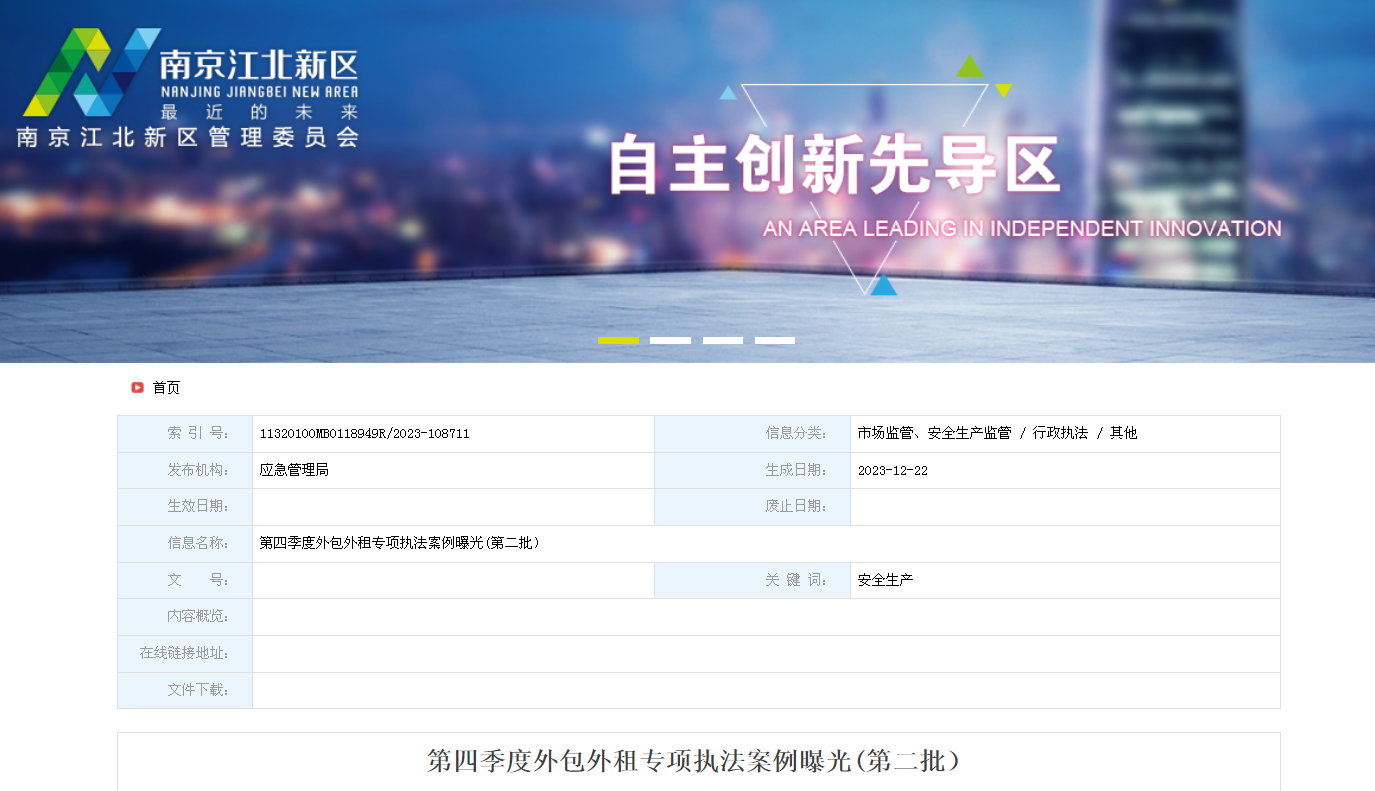Click the 应急管理局 publisher value

[x=294, y=470]
